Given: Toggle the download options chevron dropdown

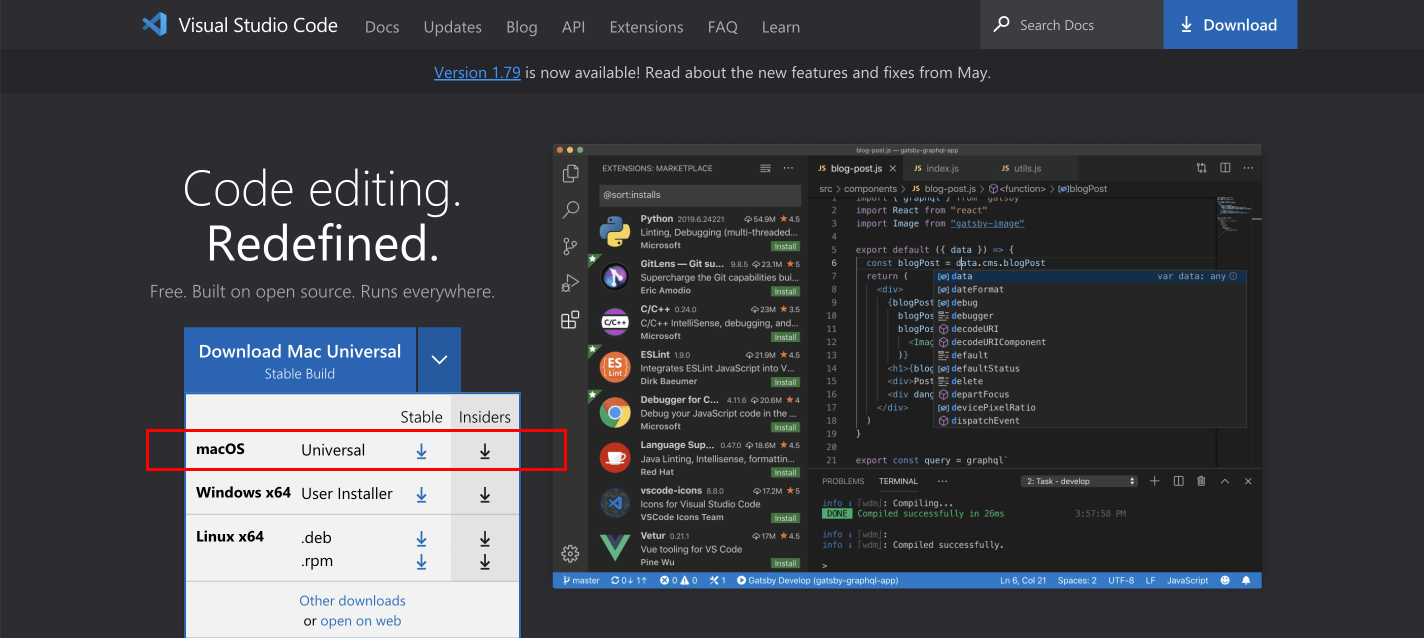Looking at the screenshot, I should pyautogui.click(x=439, y=360).
